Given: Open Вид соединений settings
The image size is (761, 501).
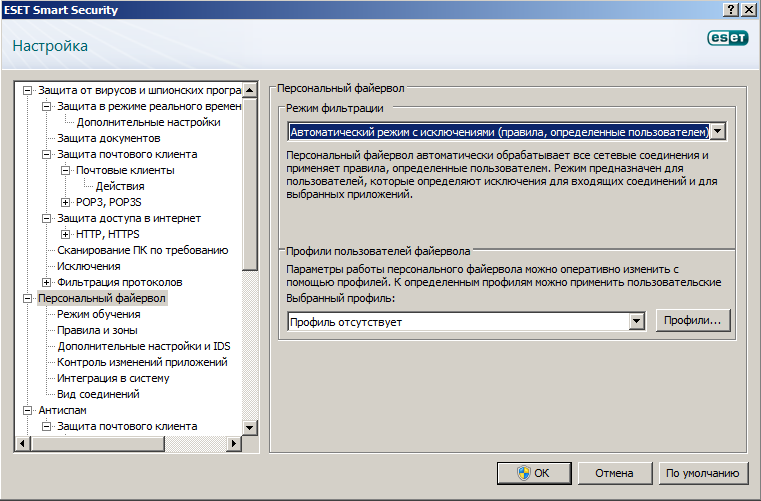Looking at the screenshot, I should [98, 395].
